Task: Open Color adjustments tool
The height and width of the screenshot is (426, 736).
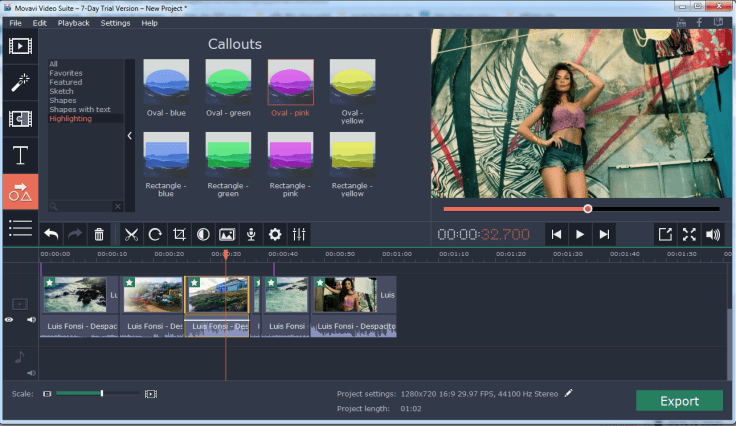Action: (x=203, y=234)
